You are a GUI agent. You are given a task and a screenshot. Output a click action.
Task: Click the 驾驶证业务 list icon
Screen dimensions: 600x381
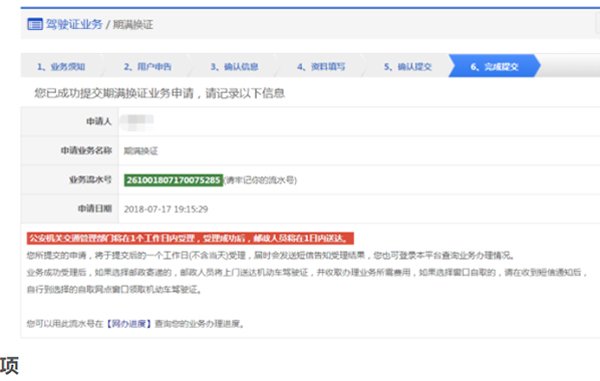pyautogui.click(x=35, y=24)
